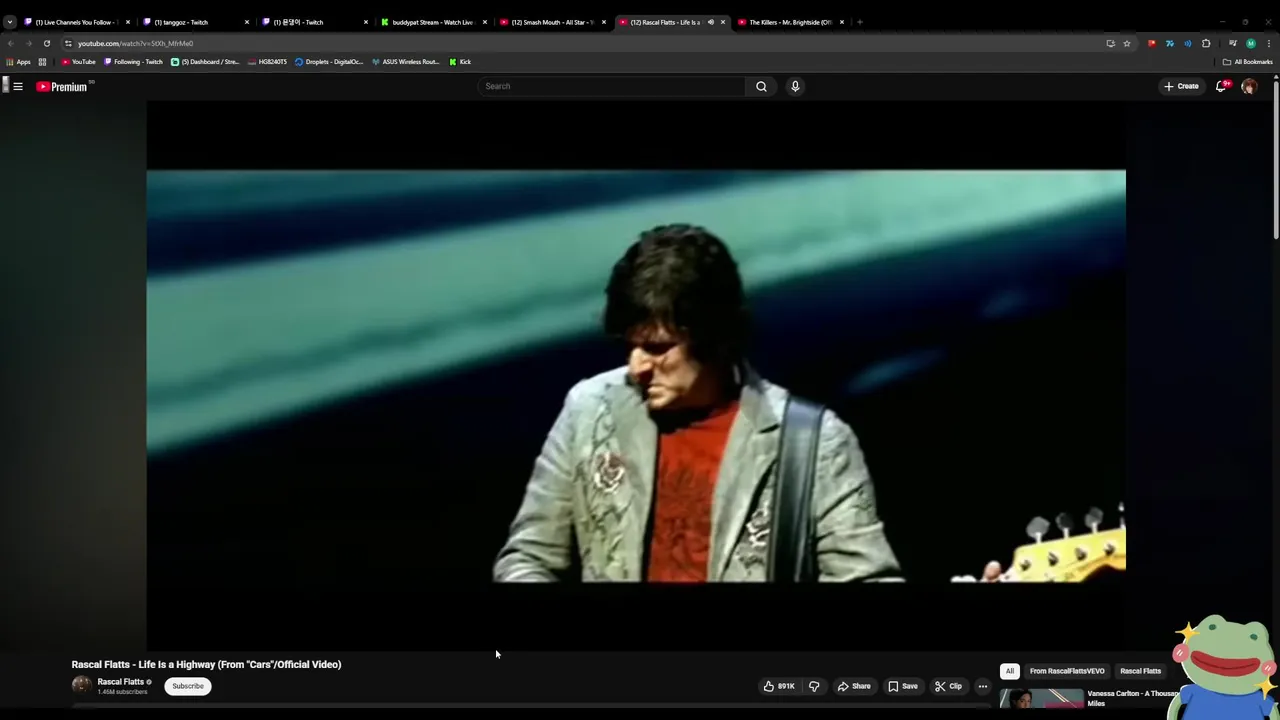Switch to Live Channels You Follow tab

(x=77, y=22)
